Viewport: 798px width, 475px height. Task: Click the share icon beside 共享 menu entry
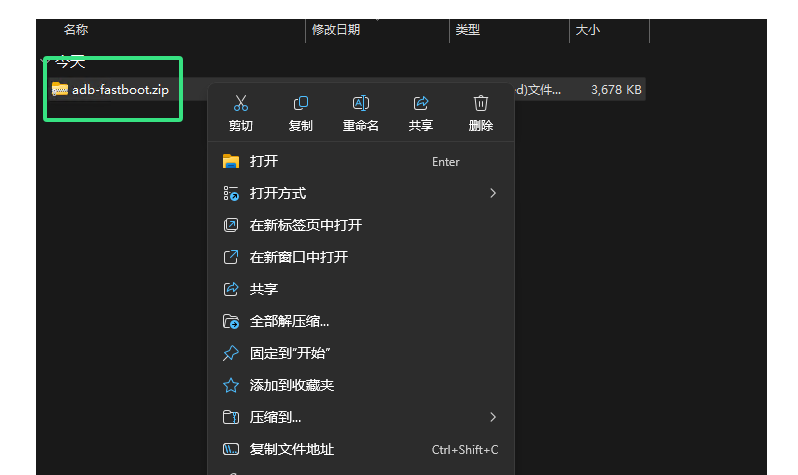point(231,289)
